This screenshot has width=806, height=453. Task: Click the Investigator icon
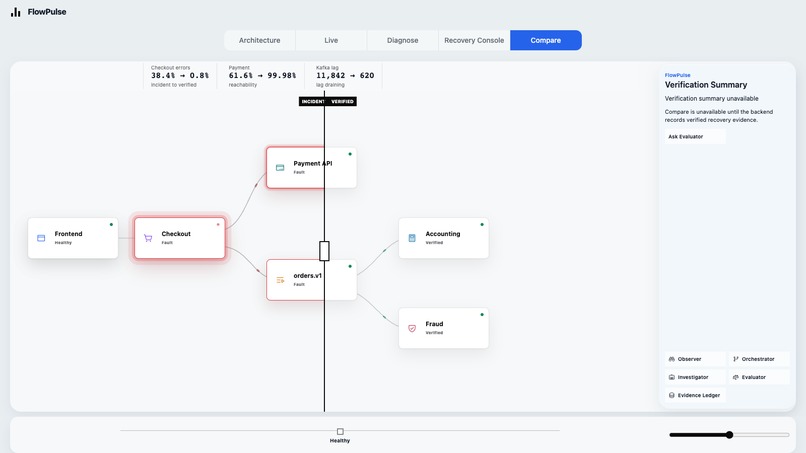(x=671, y=377)
